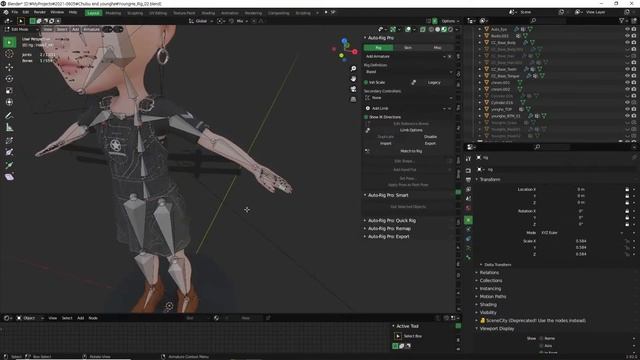Hide CC_Base_Body object with its eye icon
640x360 pixels.
[627, 42]
